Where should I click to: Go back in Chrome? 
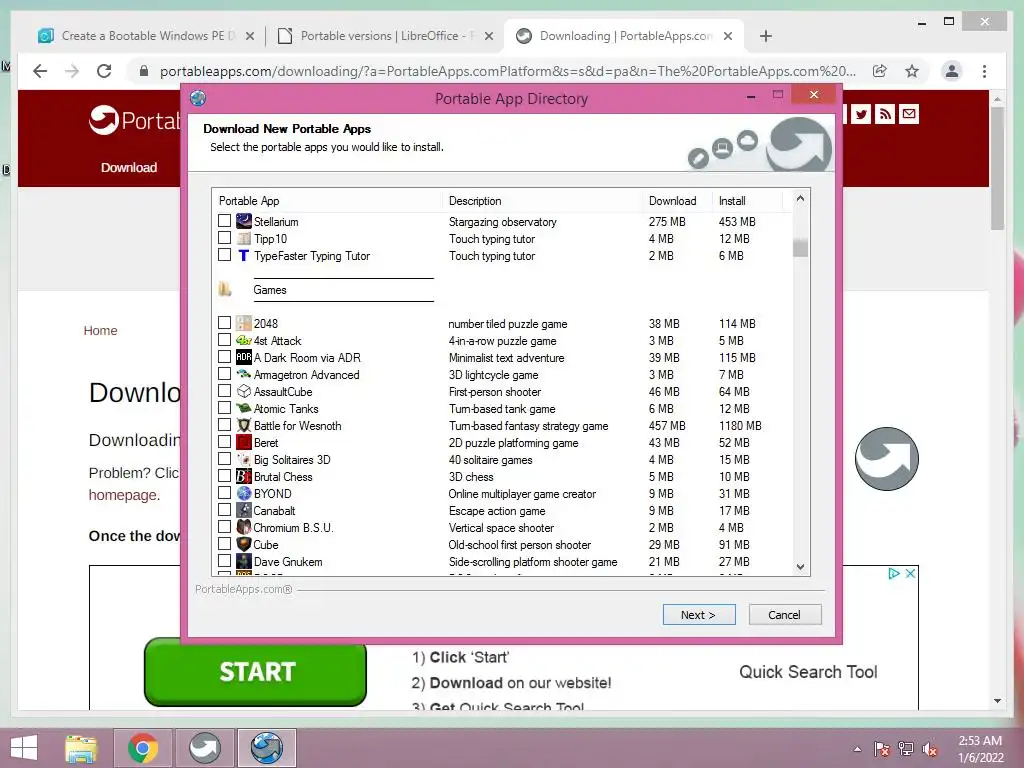(x=40, y=71)
